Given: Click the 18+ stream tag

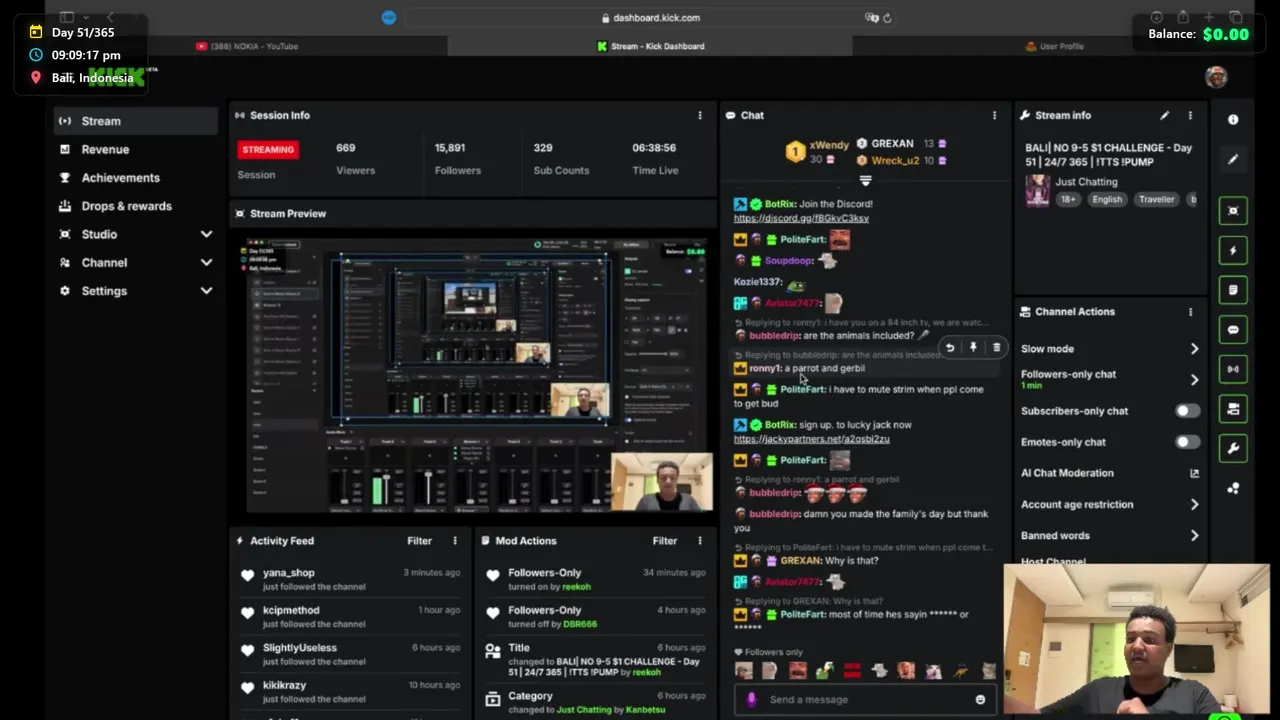Looking at the screenshot, I should [x=1067, y=200].
